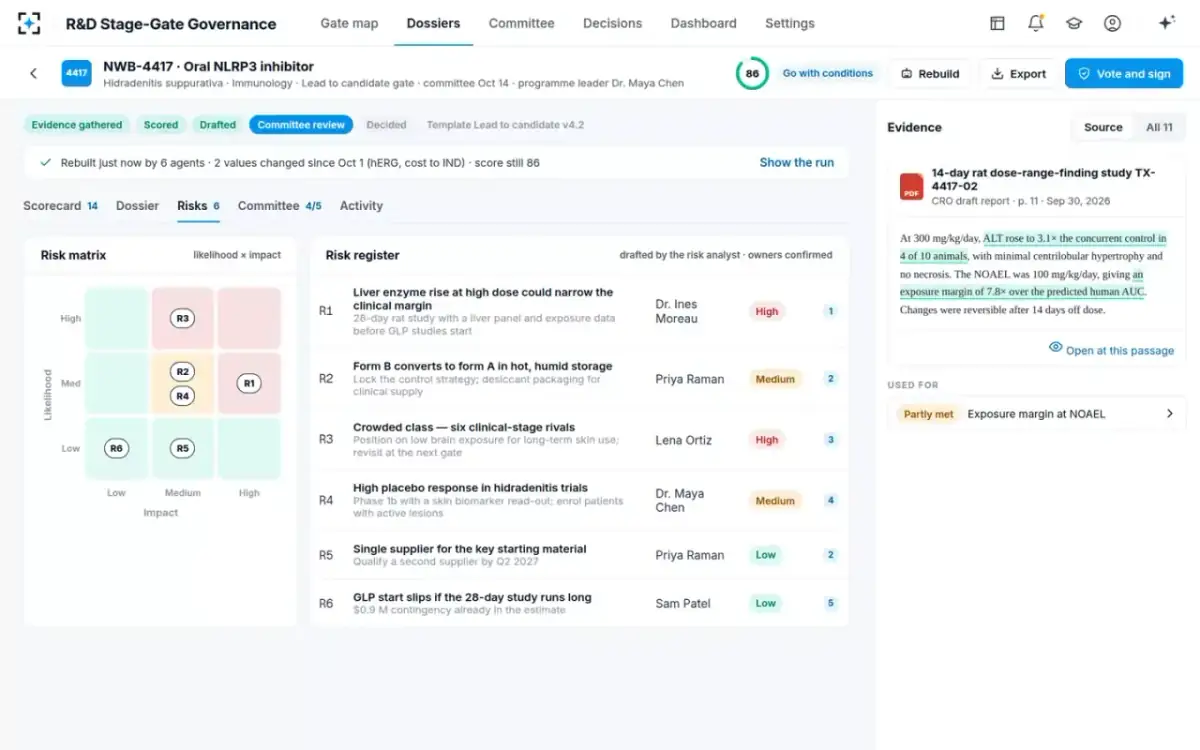Click the count badge 5 on row R6
The image size is (1200, 750).
coord(830,603)
